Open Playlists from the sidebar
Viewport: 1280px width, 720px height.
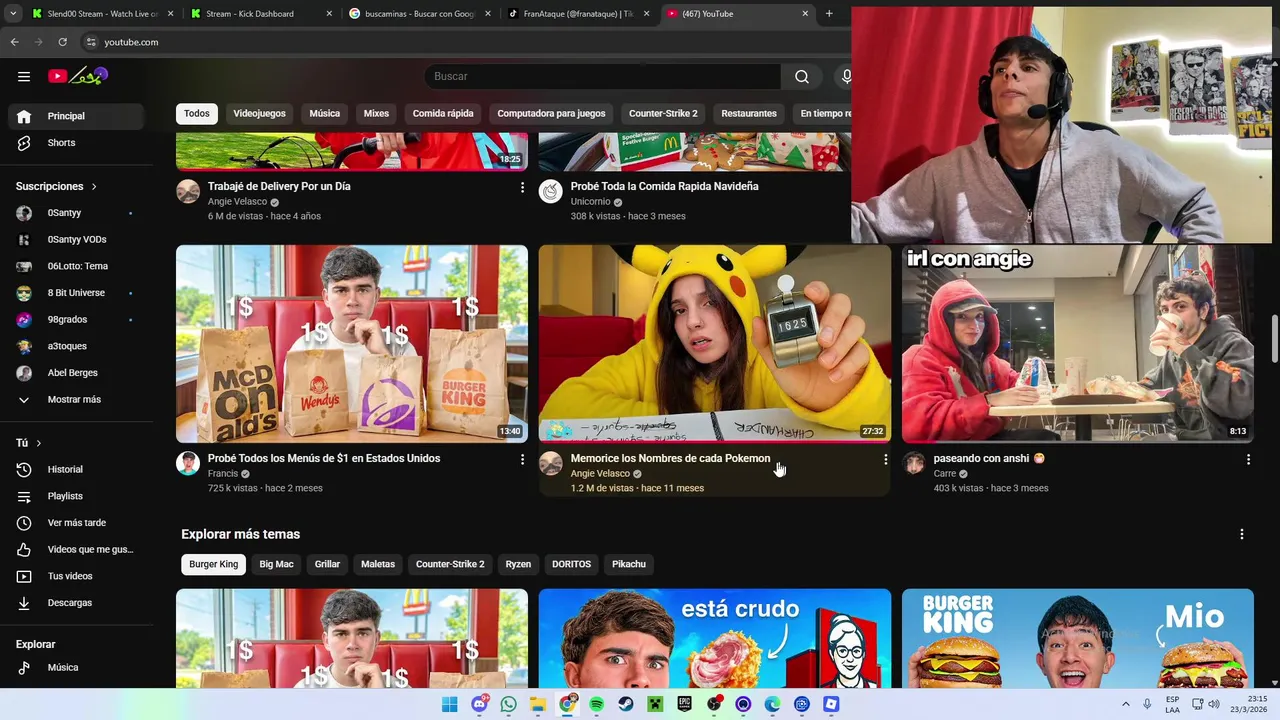tap(76, 496)
